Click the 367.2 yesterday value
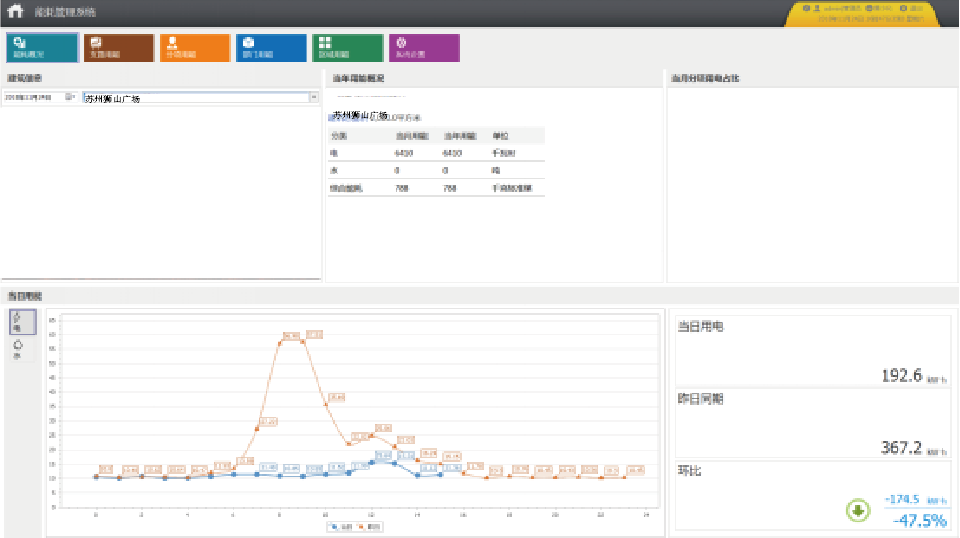The height and width of the screenshot is (538, 960). pos(901,447)
